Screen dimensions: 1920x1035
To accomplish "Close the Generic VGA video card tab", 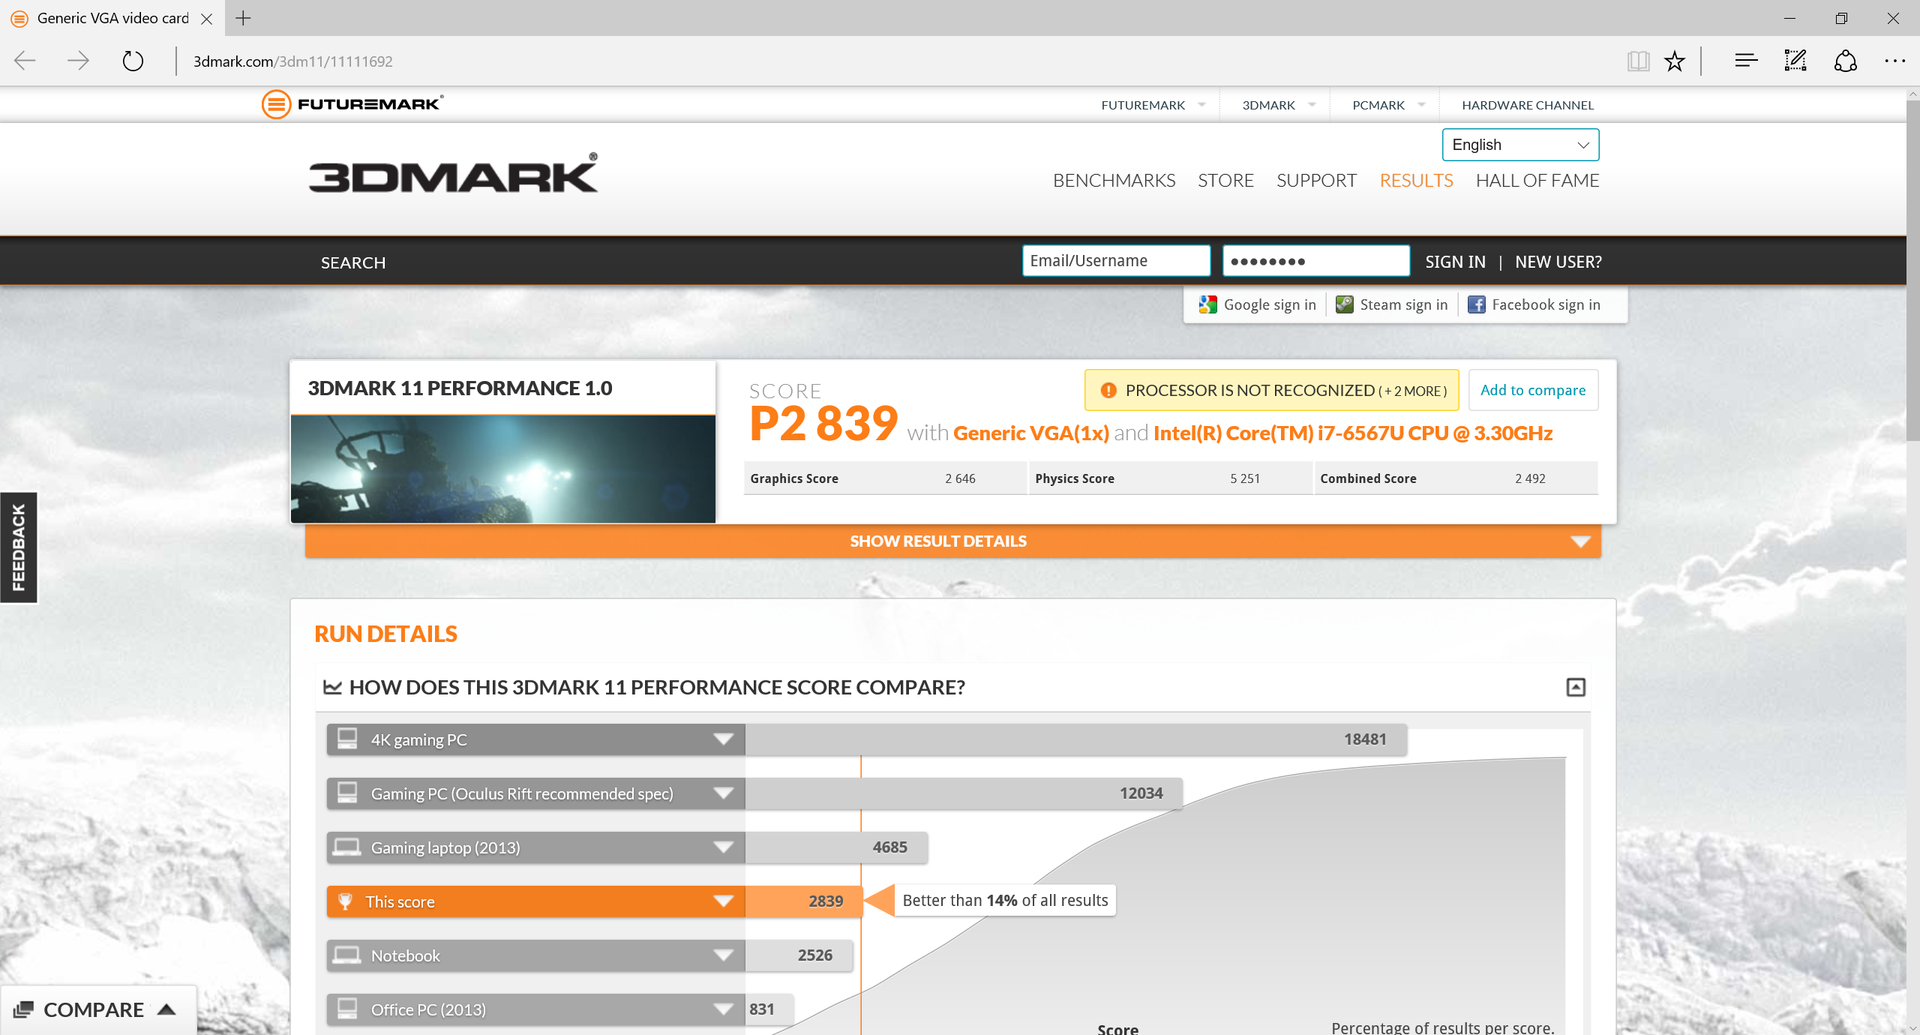I will click(x=206, y=18).
